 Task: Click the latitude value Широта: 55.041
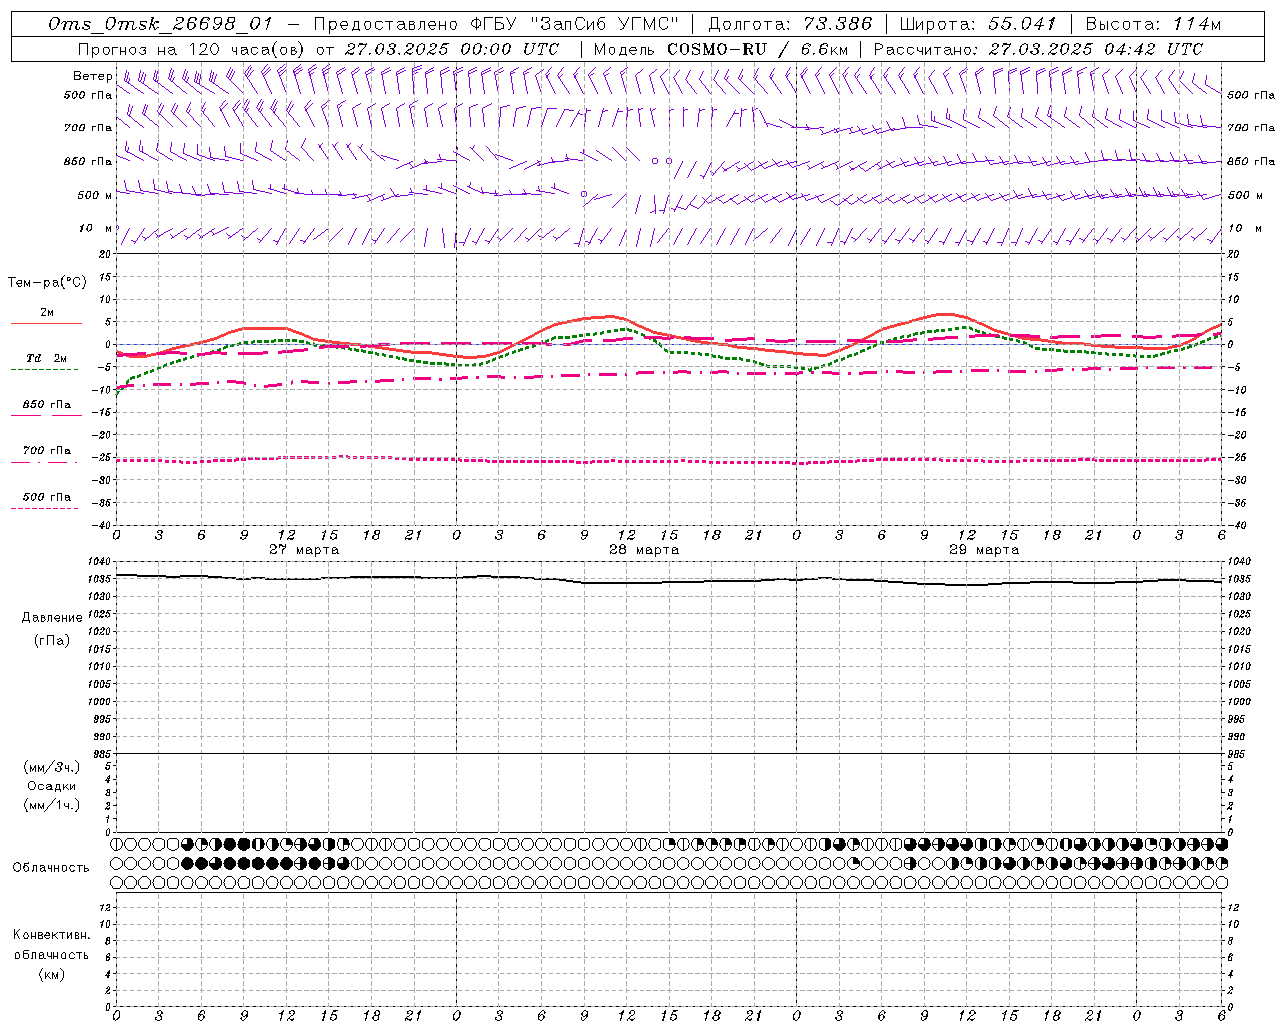pyautogui.click(x=978, y=24)
